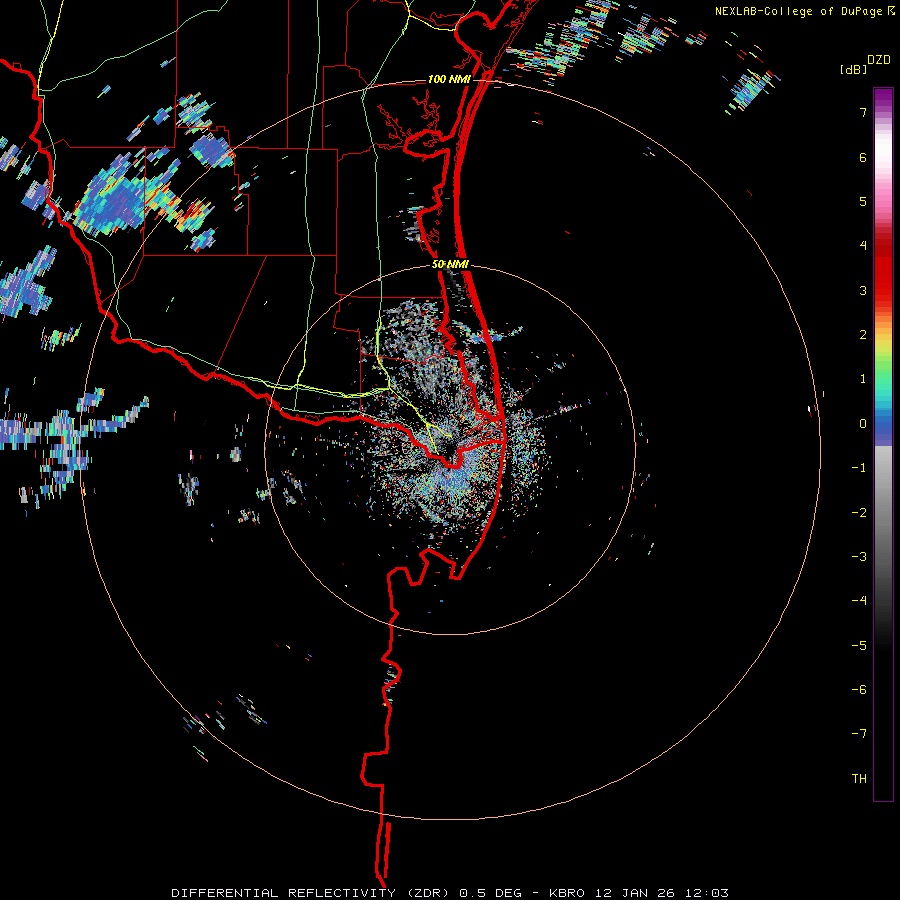Click the color scale value -3 label
The width and height of the screenshot is (900, 900).
tap(859, 557)
